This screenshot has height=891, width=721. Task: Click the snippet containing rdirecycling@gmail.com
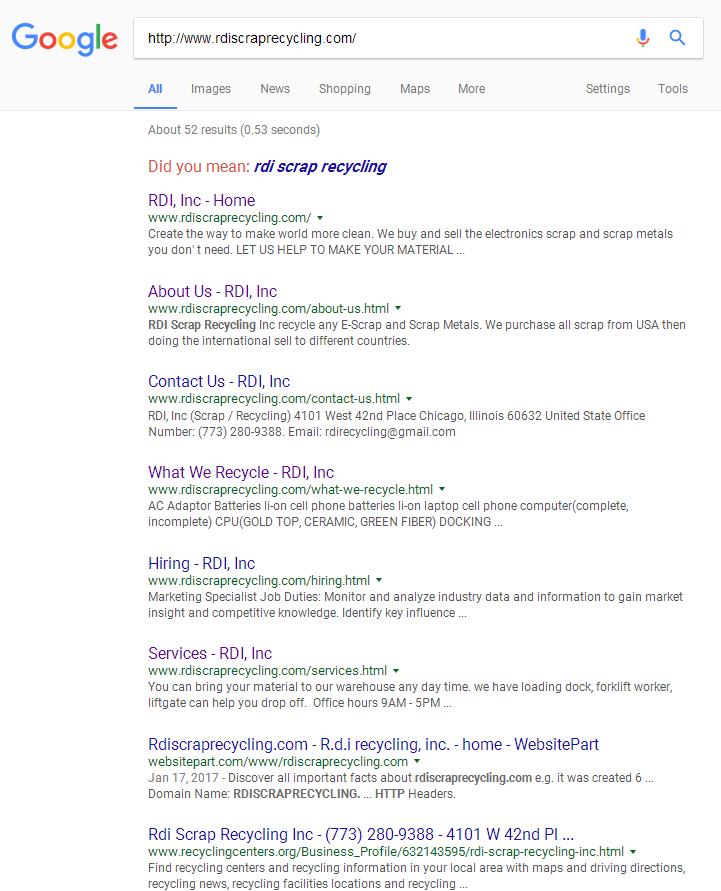point(397,424)
